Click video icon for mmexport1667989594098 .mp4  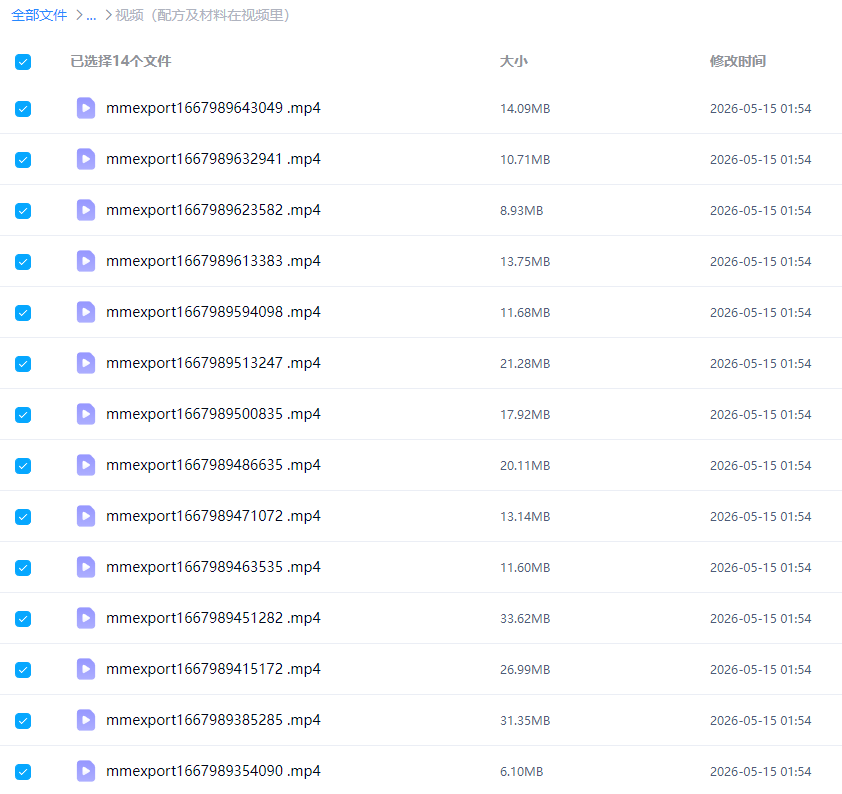[x=86, y=312]
